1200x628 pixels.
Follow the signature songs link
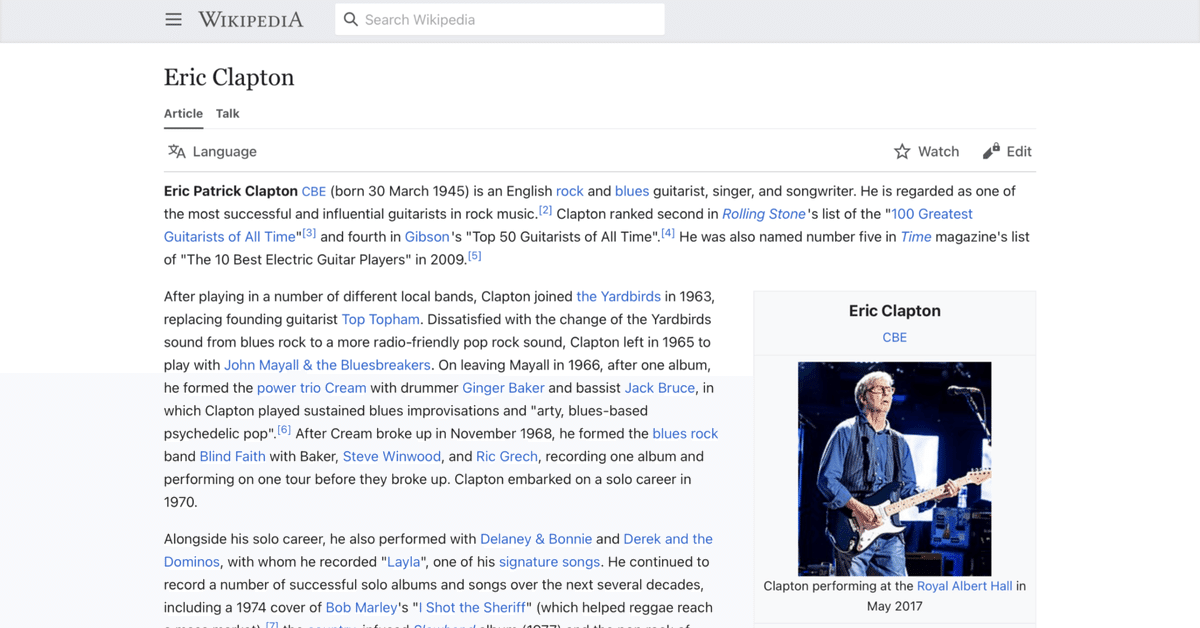tap(550, 562)
